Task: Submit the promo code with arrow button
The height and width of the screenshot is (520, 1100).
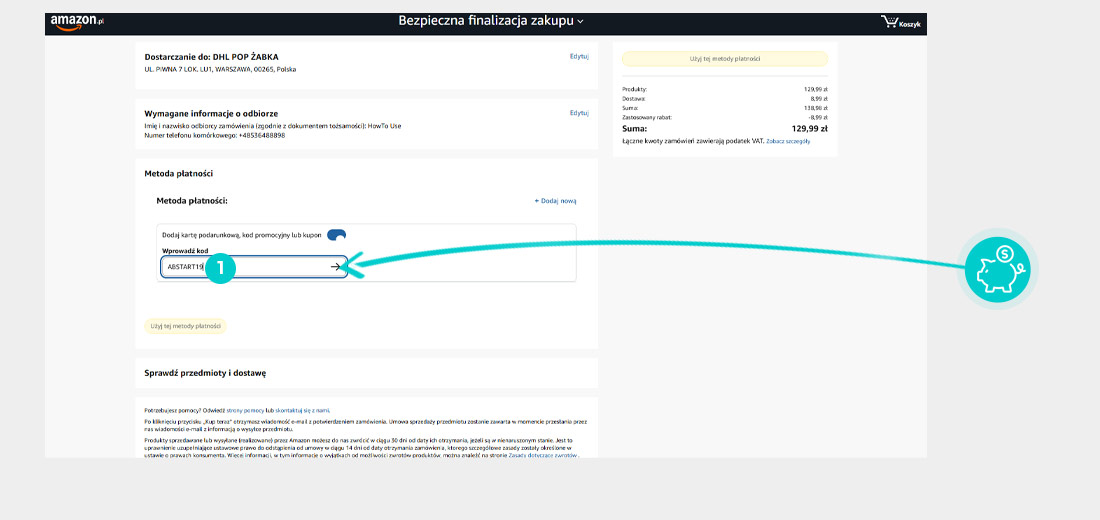Action: point(336,267)
